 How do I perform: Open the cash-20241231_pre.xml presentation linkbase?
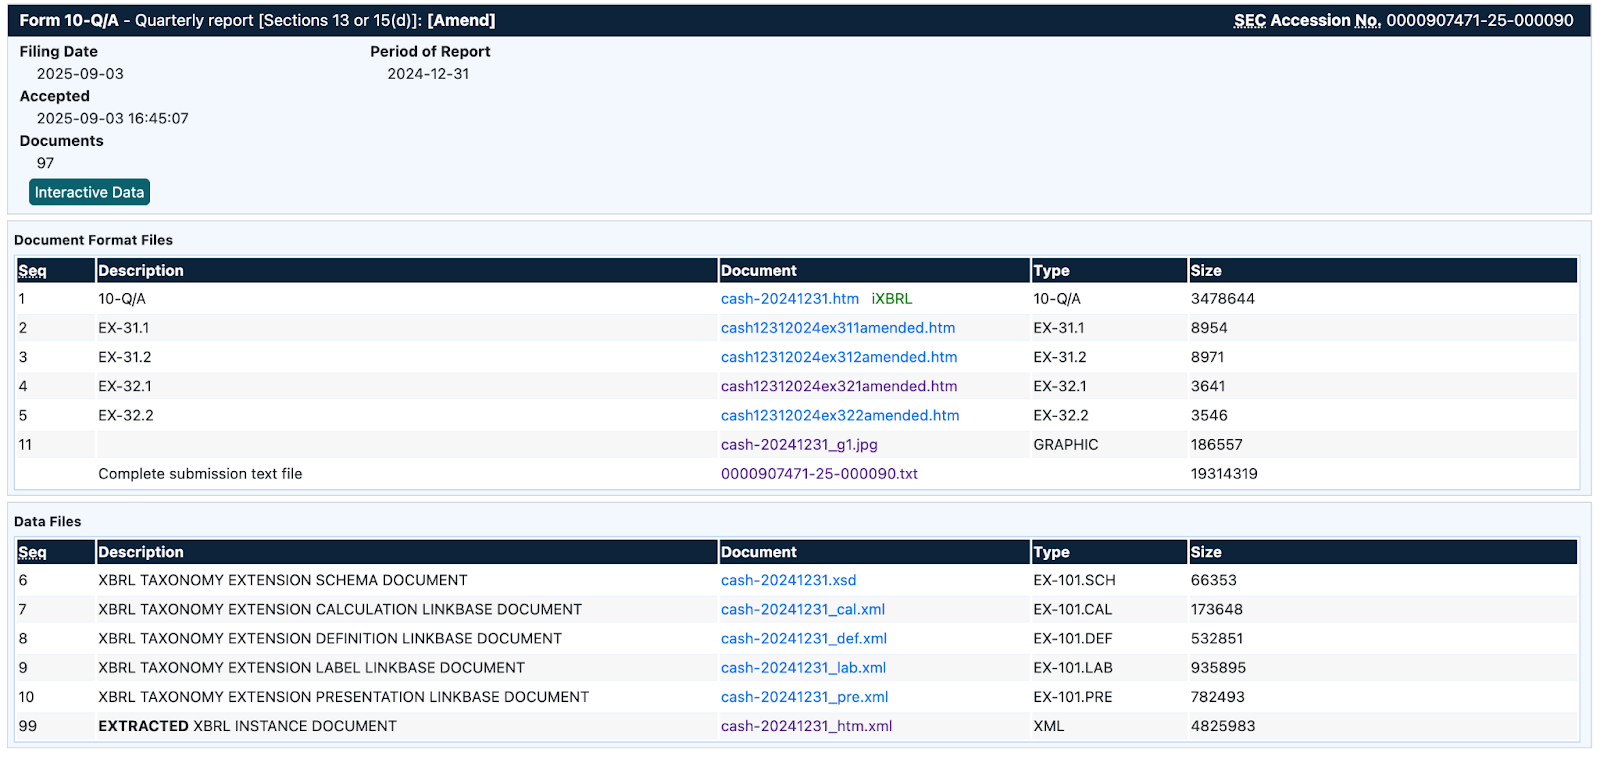[x=804, y=697]
